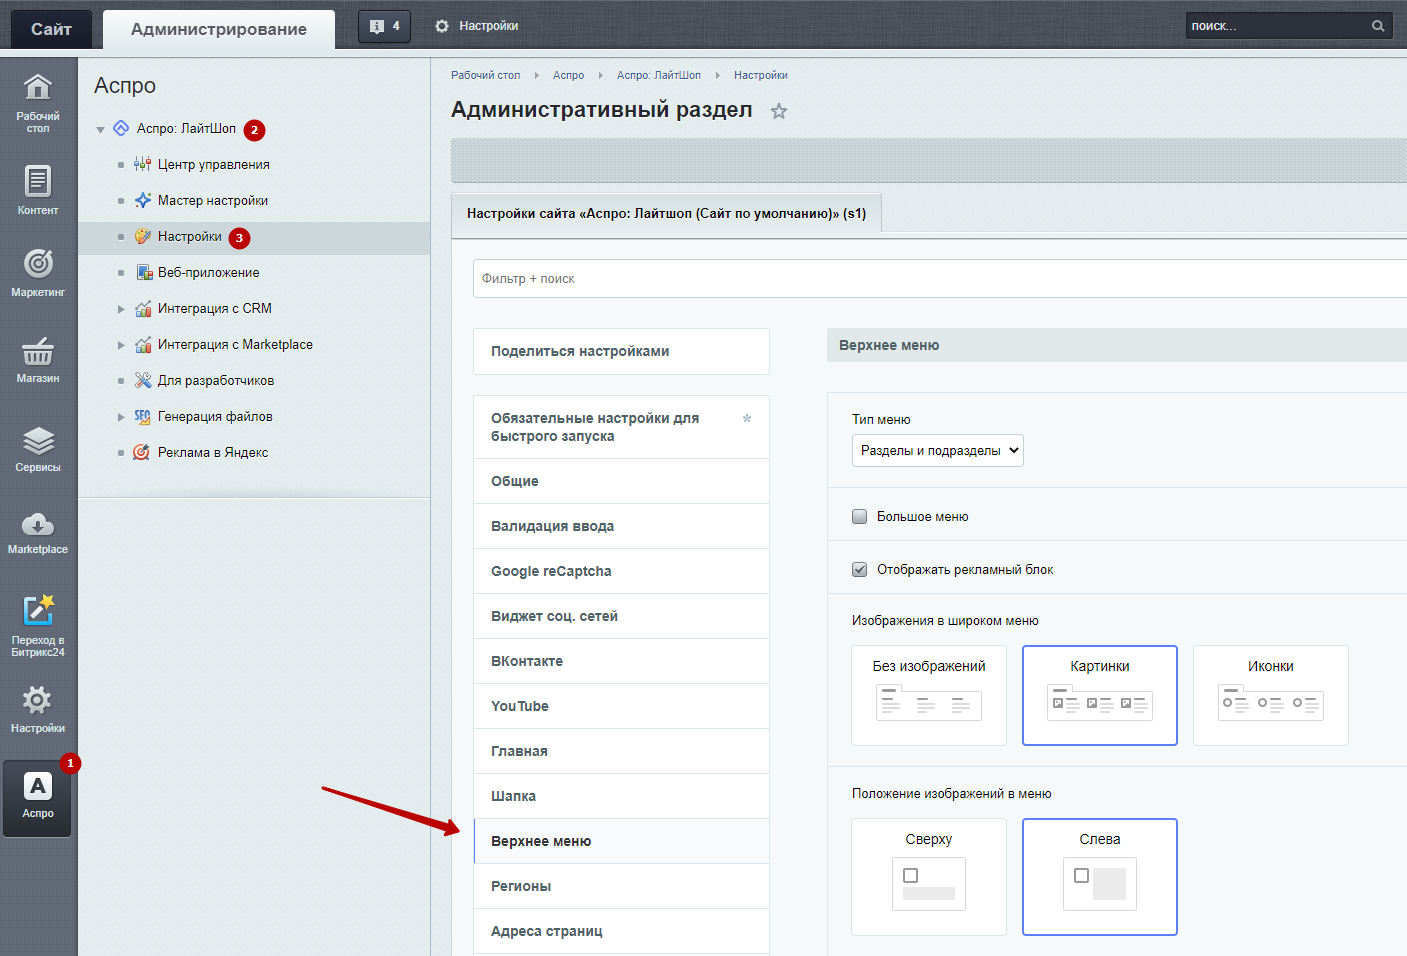Enable the Большое меню checkbox
Image resolution: width=1407 pixels, height=956 pixels.
point(859,516)
